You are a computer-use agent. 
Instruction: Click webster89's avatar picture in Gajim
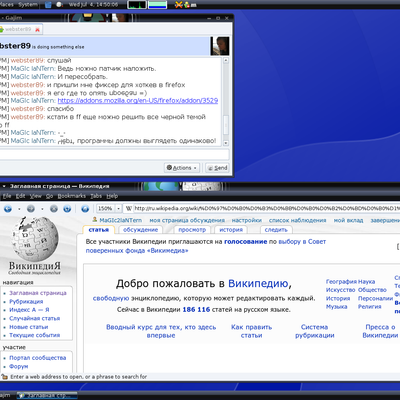tap(220, 46)
